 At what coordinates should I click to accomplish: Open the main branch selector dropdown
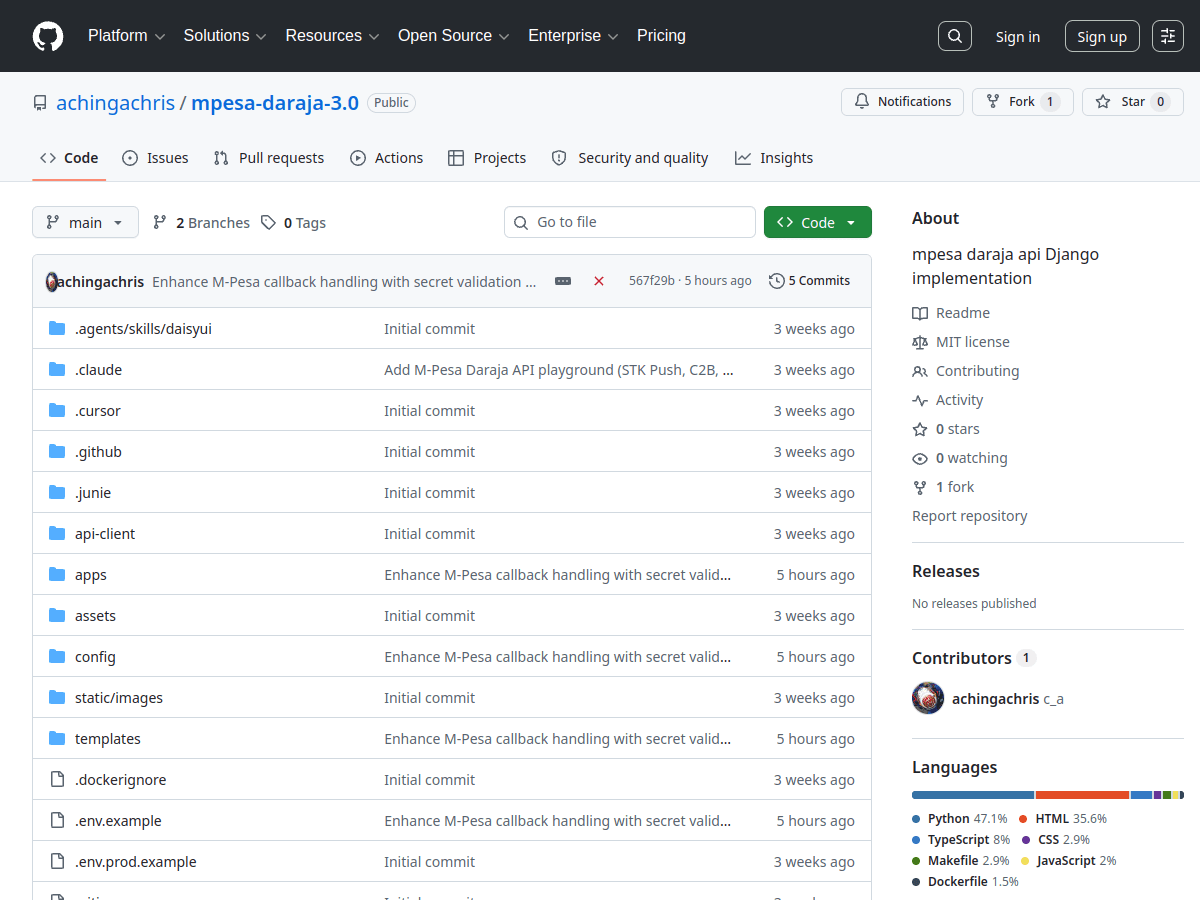tap(85, 222)
